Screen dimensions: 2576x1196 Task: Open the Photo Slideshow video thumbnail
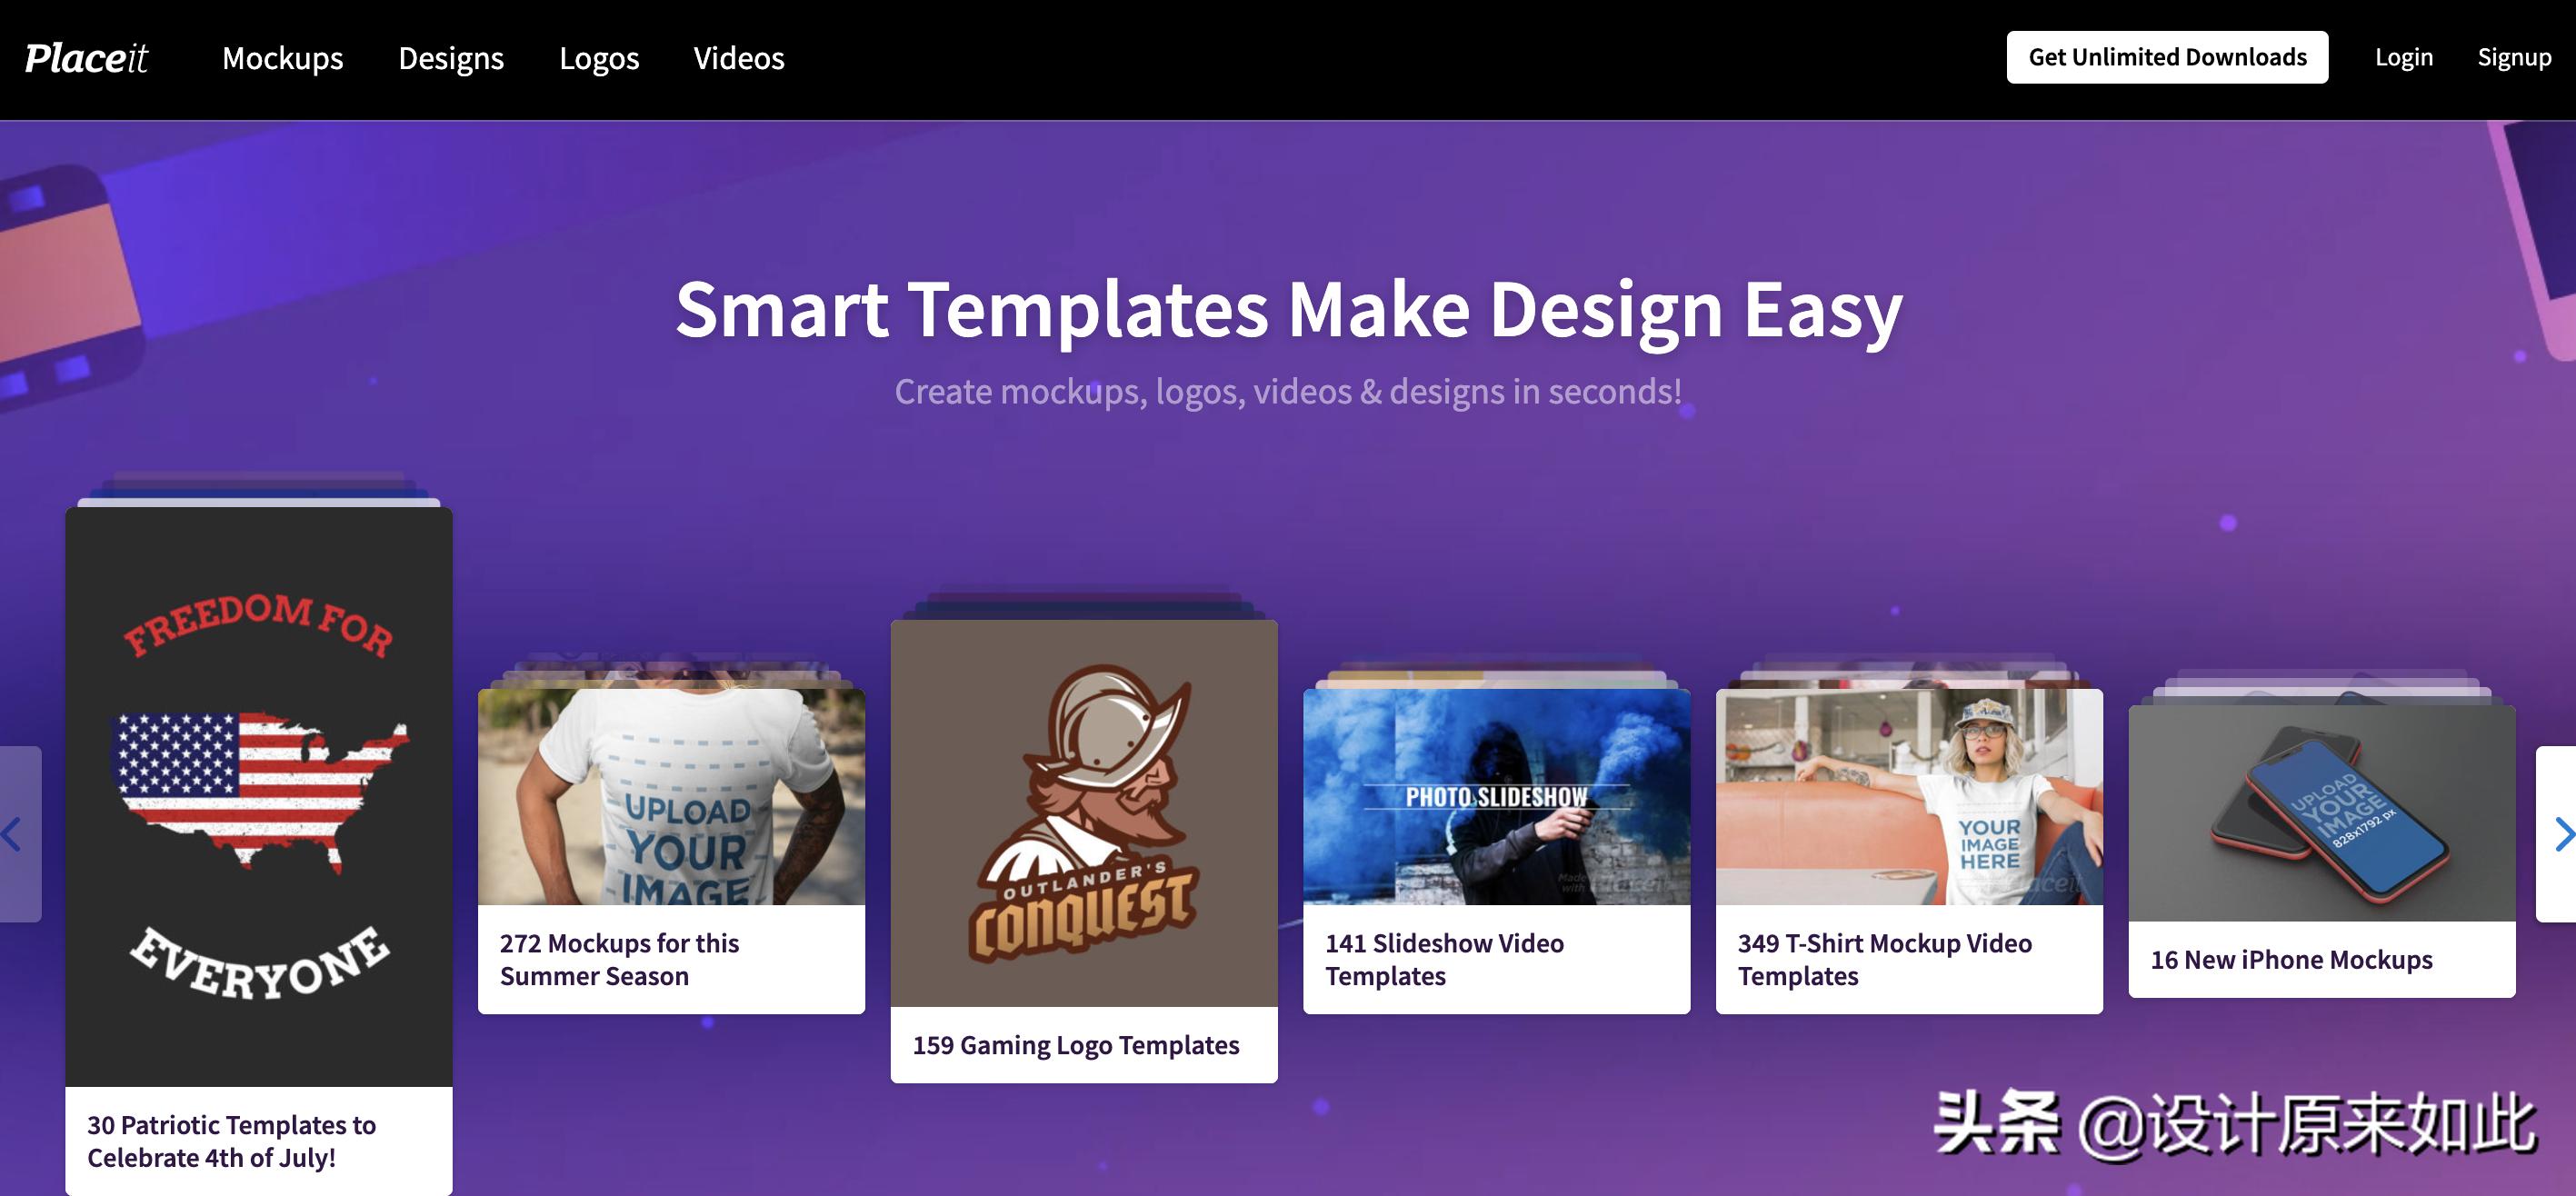(1496, 796)
